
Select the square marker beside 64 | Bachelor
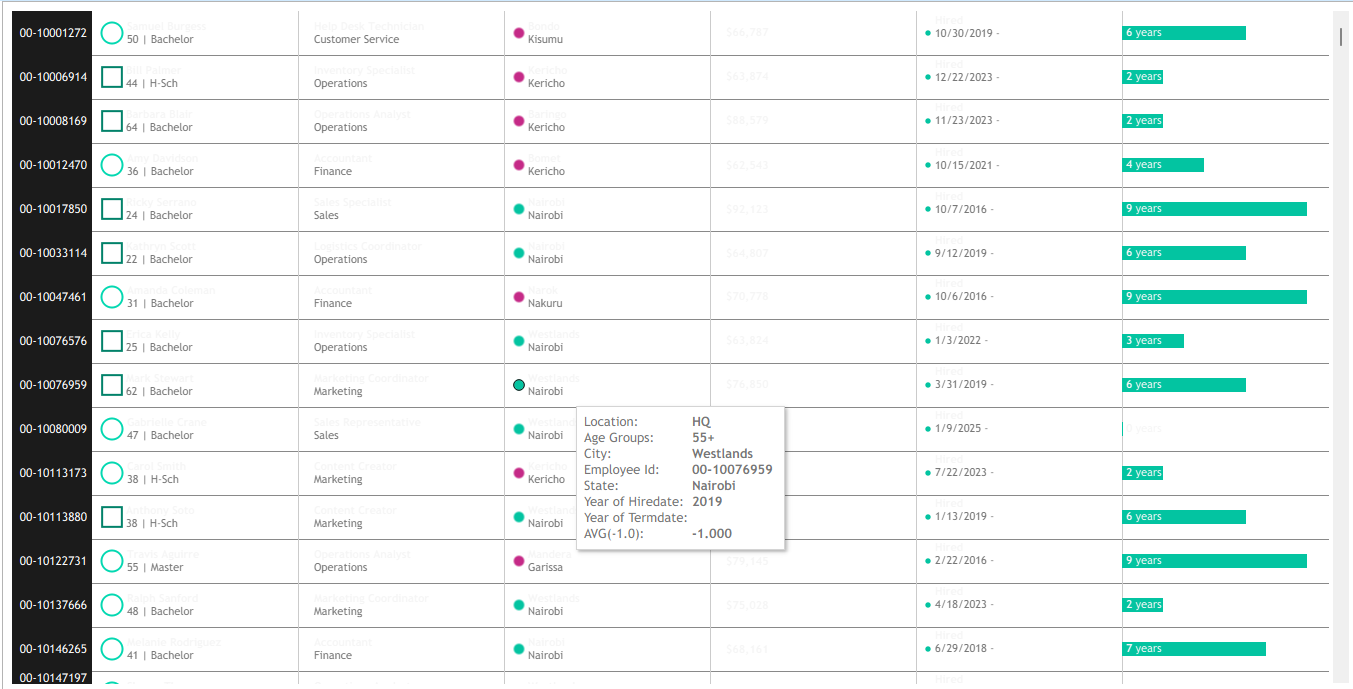pyautogui.click(x=112, y=121)
